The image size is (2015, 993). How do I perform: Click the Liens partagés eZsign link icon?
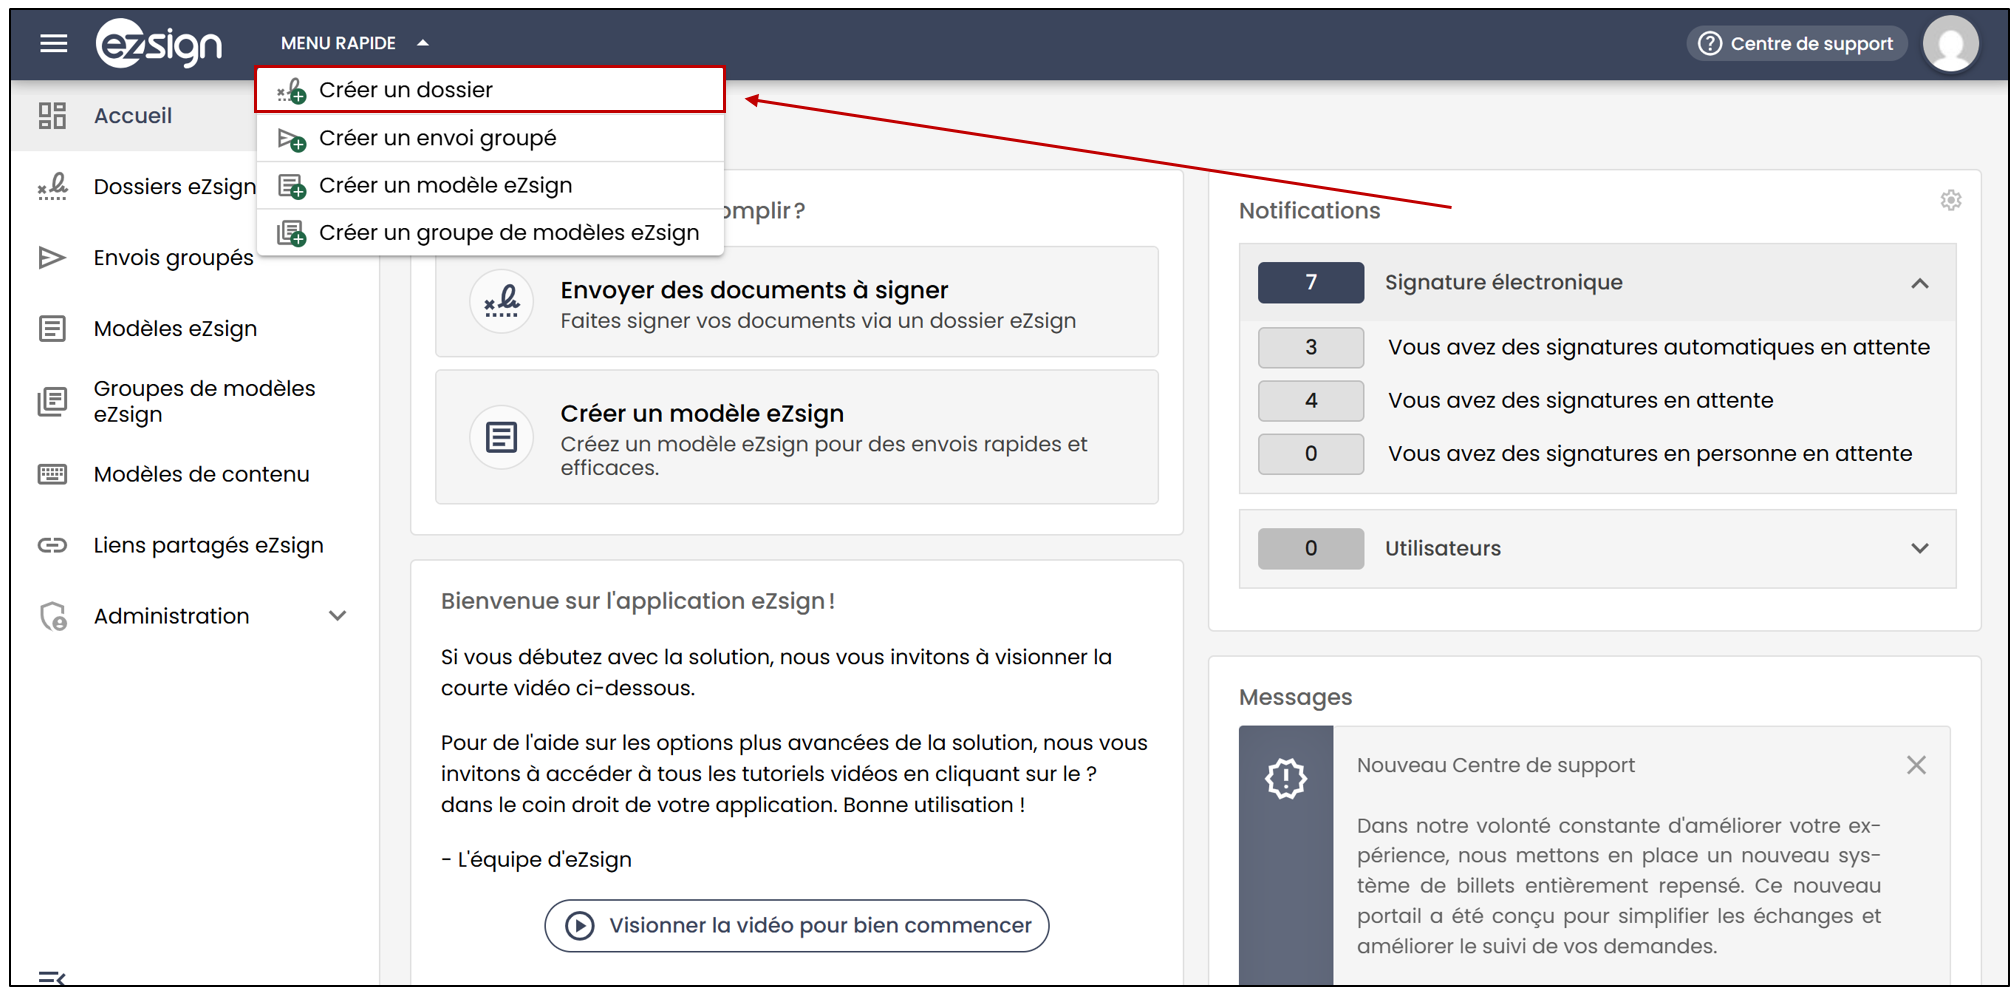tap(52, 545)
